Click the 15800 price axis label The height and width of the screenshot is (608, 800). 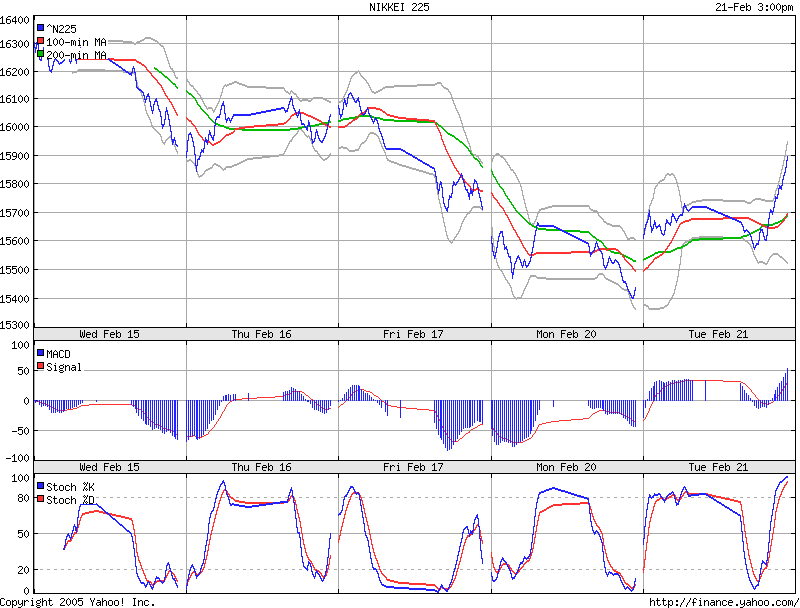pyautogui.click(x=15, y=184)
